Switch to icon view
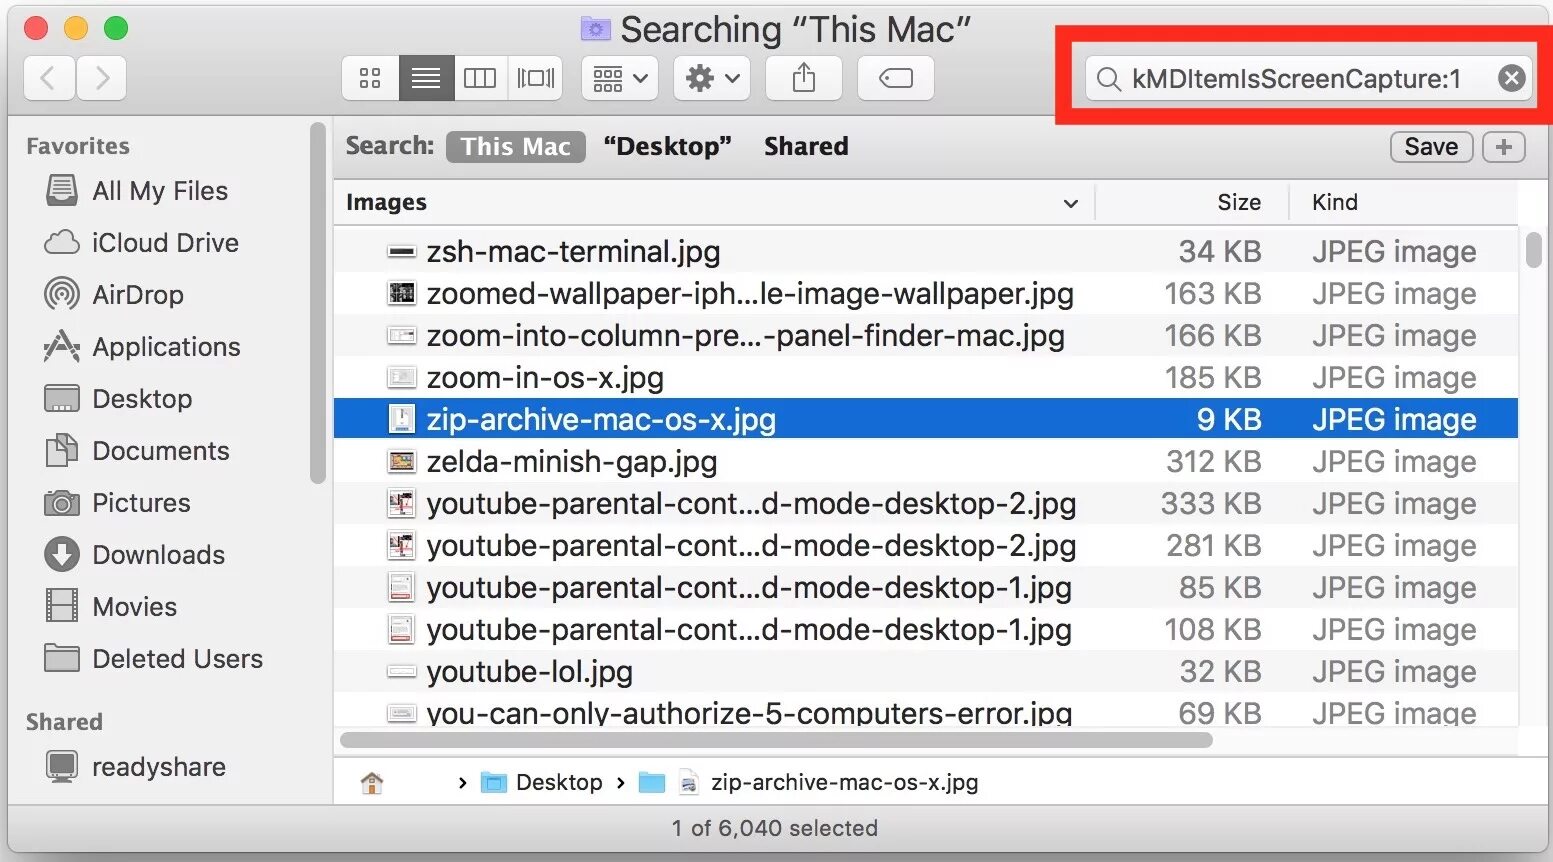1553x862 pixels. click(x=370, y=78)
